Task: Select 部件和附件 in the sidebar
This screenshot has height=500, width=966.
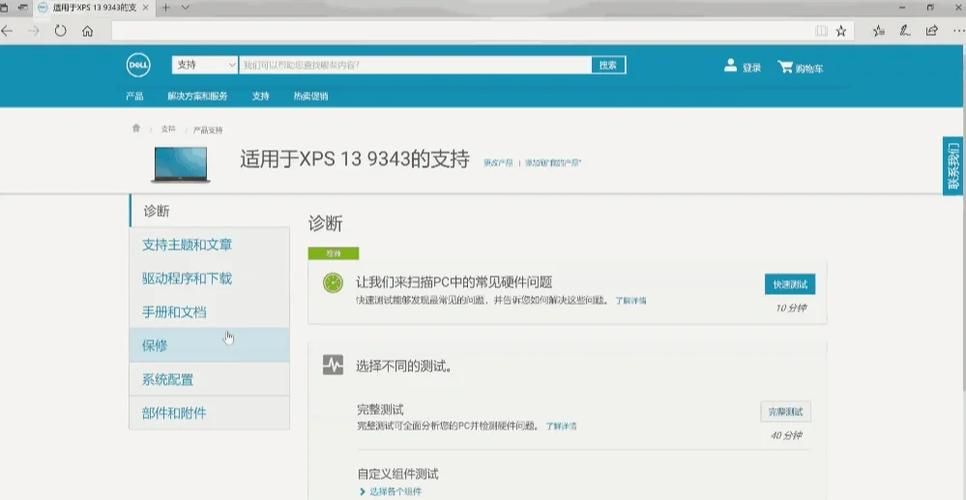Action: click(x=209, y=413)
